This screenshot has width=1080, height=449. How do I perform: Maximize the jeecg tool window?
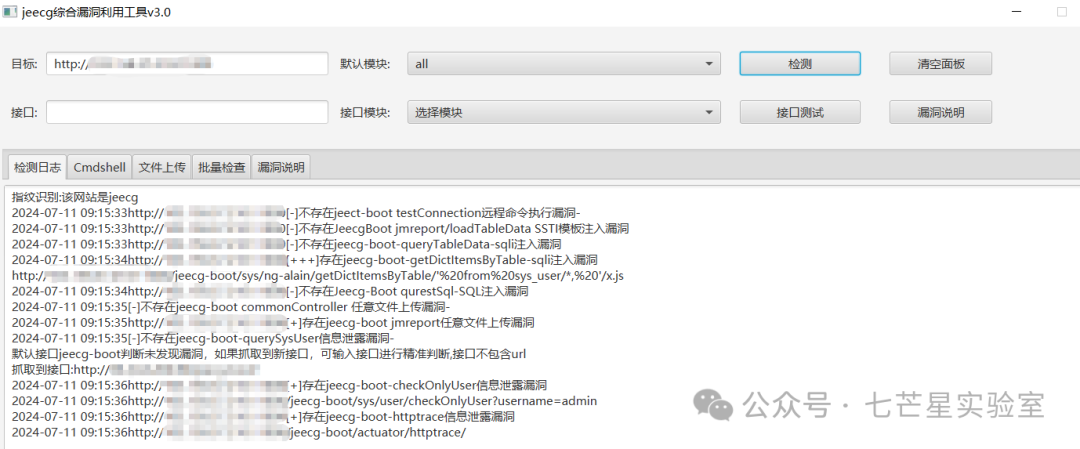[x=1061, y=12]
